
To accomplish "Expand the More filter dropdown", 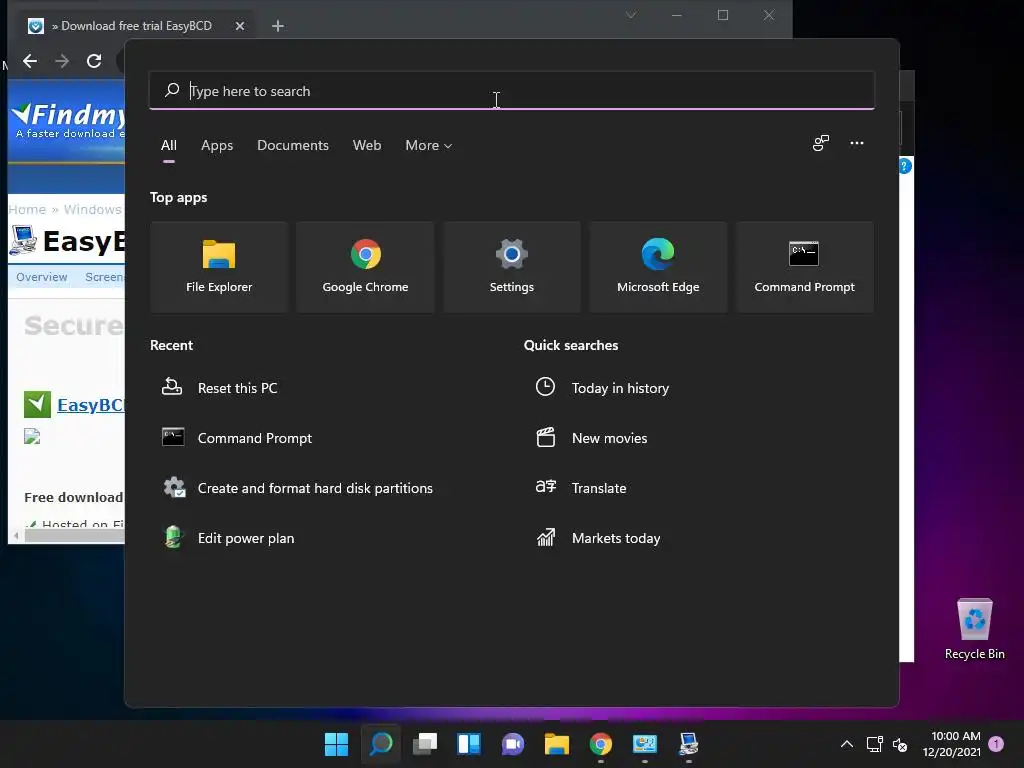I will pyautogui.click(x=428, y=146).
